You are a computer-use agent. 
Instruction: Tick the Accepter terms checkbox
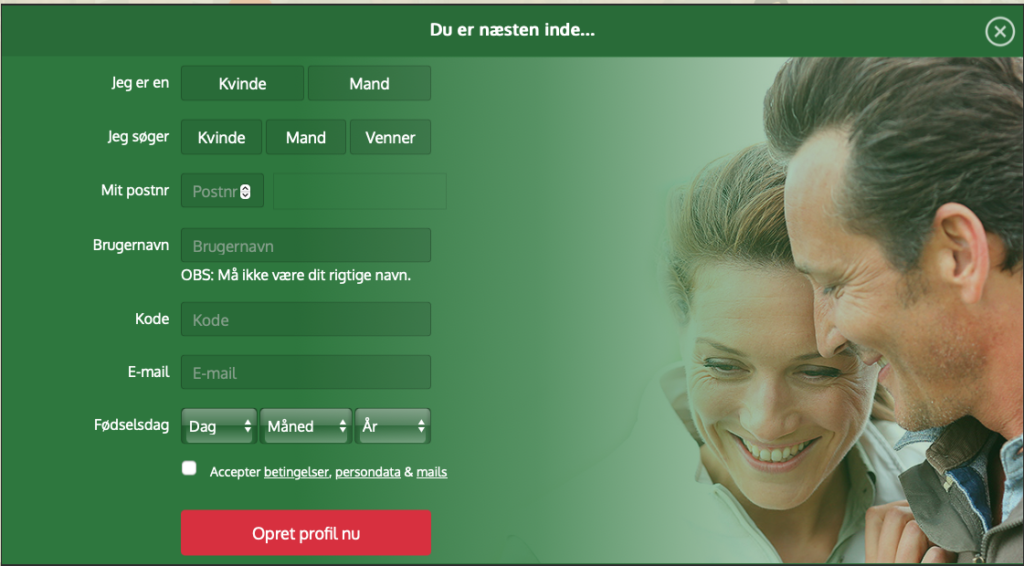pos(189,468)
